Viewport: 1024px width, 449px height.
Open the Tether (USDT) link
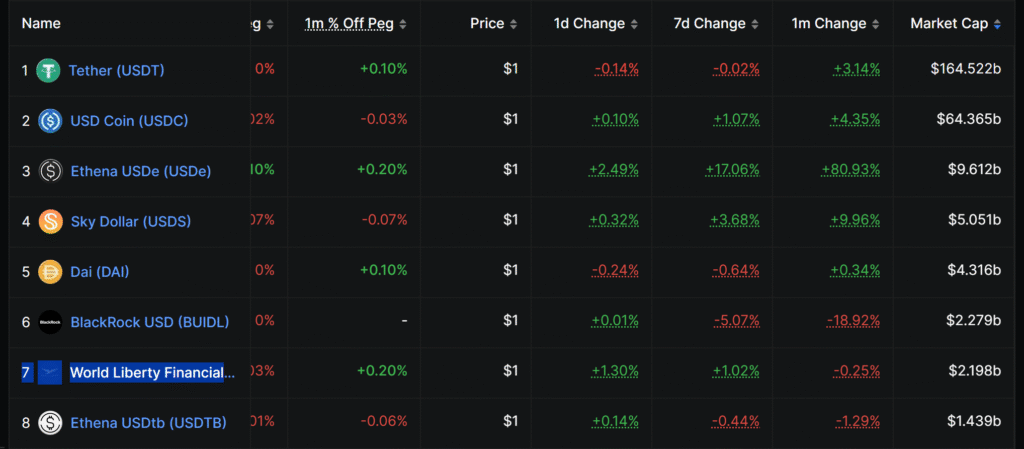click(x=116, y=70)
